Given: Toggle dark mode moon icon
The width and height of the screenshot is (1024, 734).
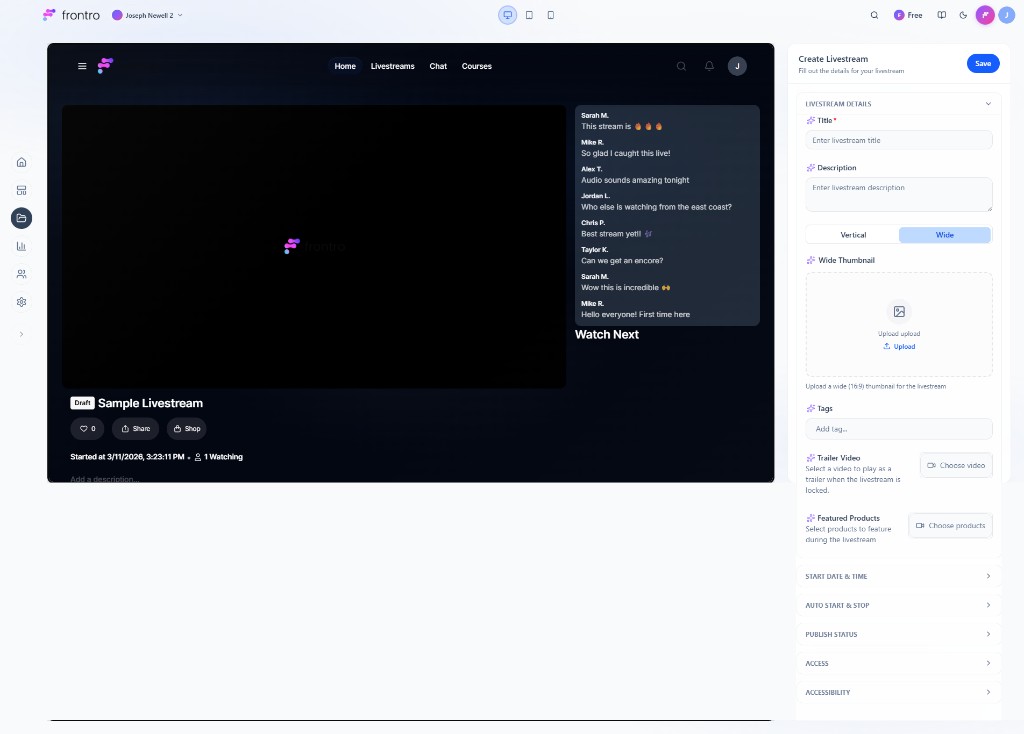Looking at the screenshot, I should click(963, 15).
